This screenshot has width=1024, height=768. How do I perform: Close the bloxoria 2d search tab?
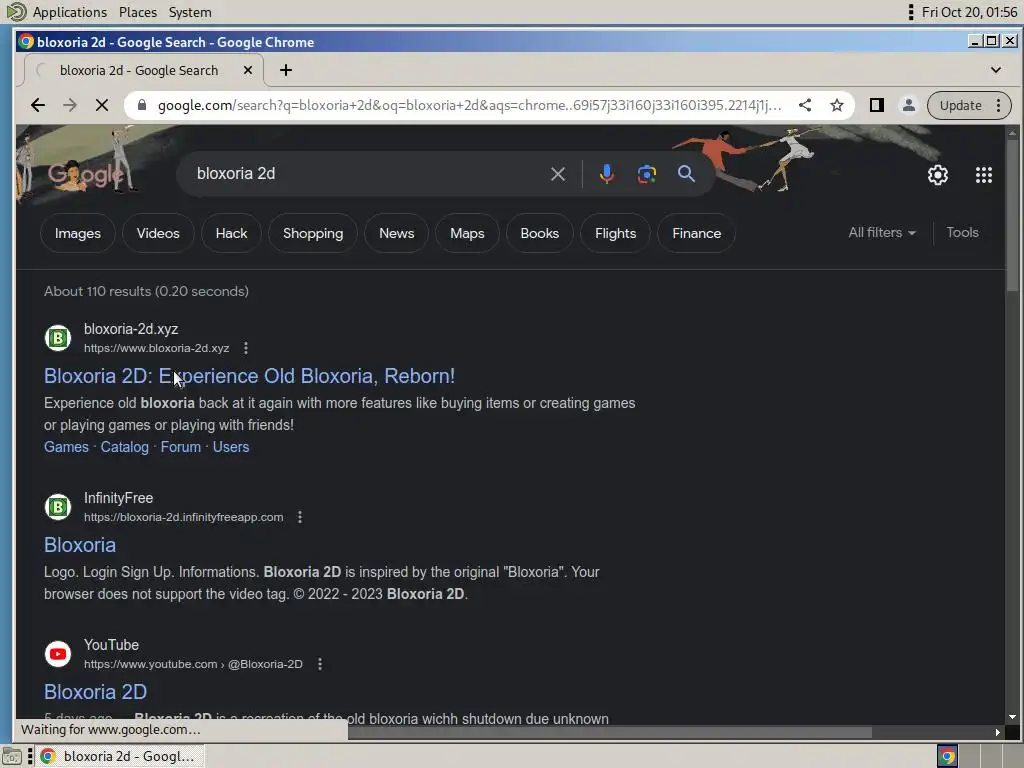(248, 70)
